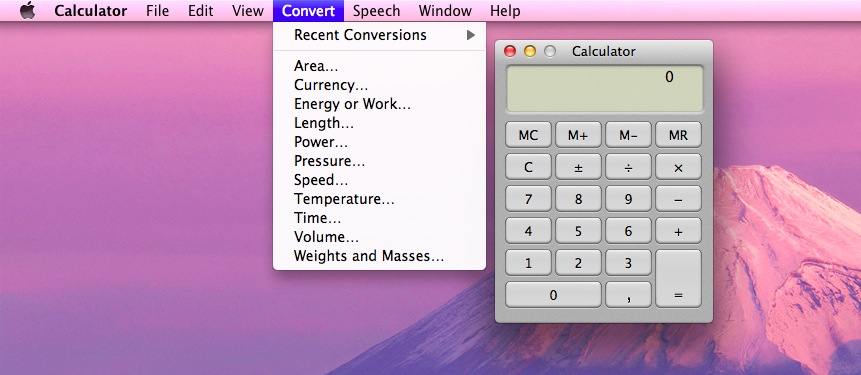This screenshot has height=375, width=861.
Task: Select Energy or Work conversion
Action: click(379, 104)
